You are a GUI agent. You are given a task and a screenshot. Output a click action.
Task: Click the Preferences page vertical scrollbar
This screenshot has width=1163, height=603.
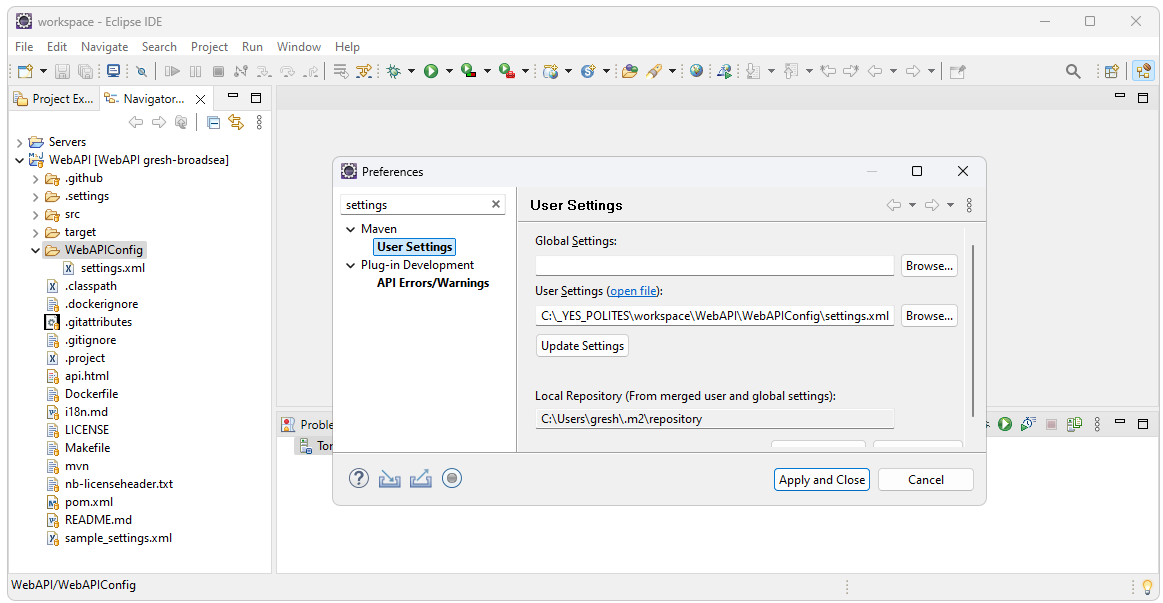973,330
